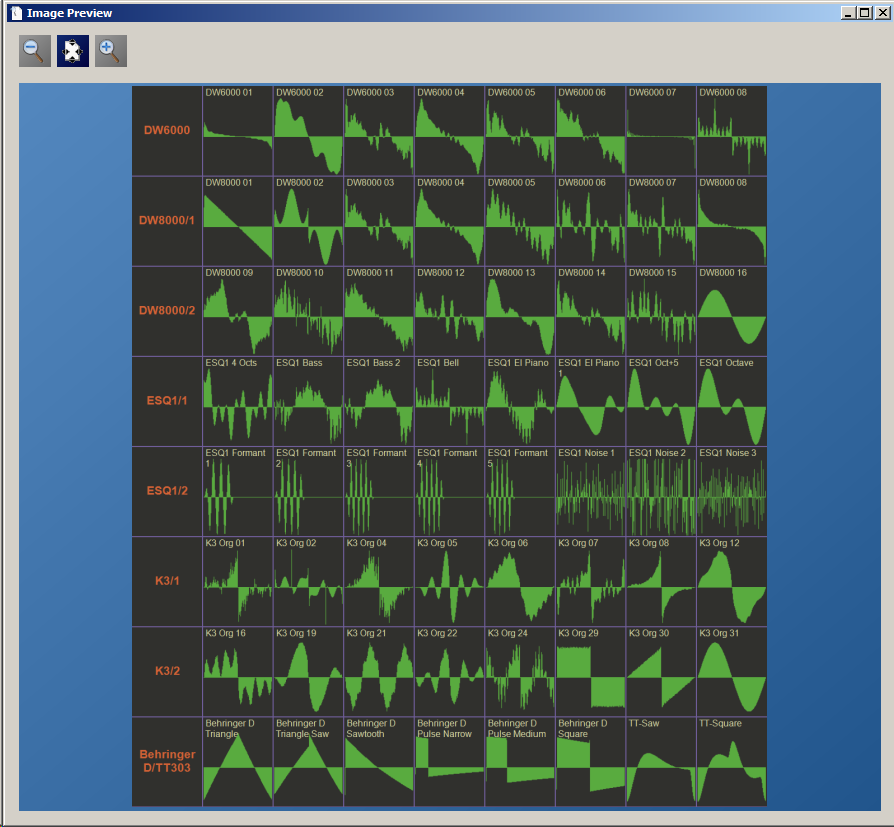The height and width of the screenshot is (827, 894).
Task: Select the K3 Org 22 waveform
Action: tap(449, 671)
